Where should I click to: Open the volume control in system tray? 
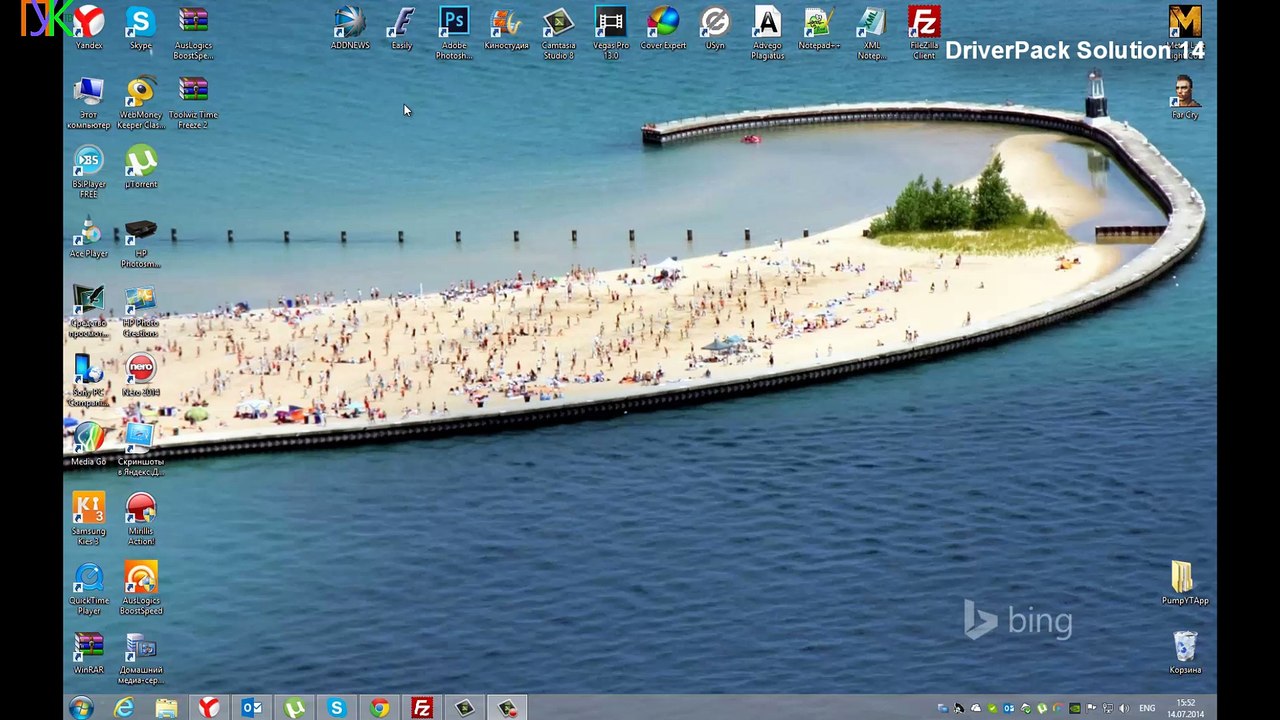pos(1123,709)
